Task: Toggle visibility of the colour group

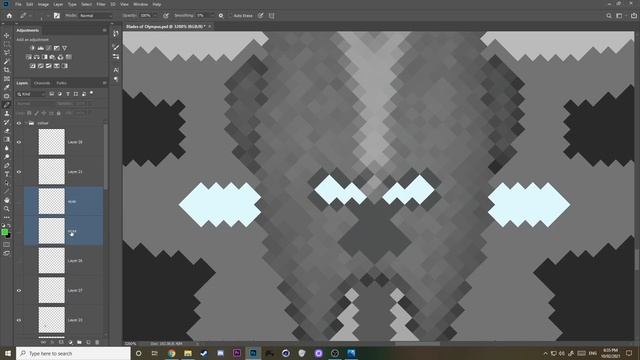Action: click(x=19, y=123)
